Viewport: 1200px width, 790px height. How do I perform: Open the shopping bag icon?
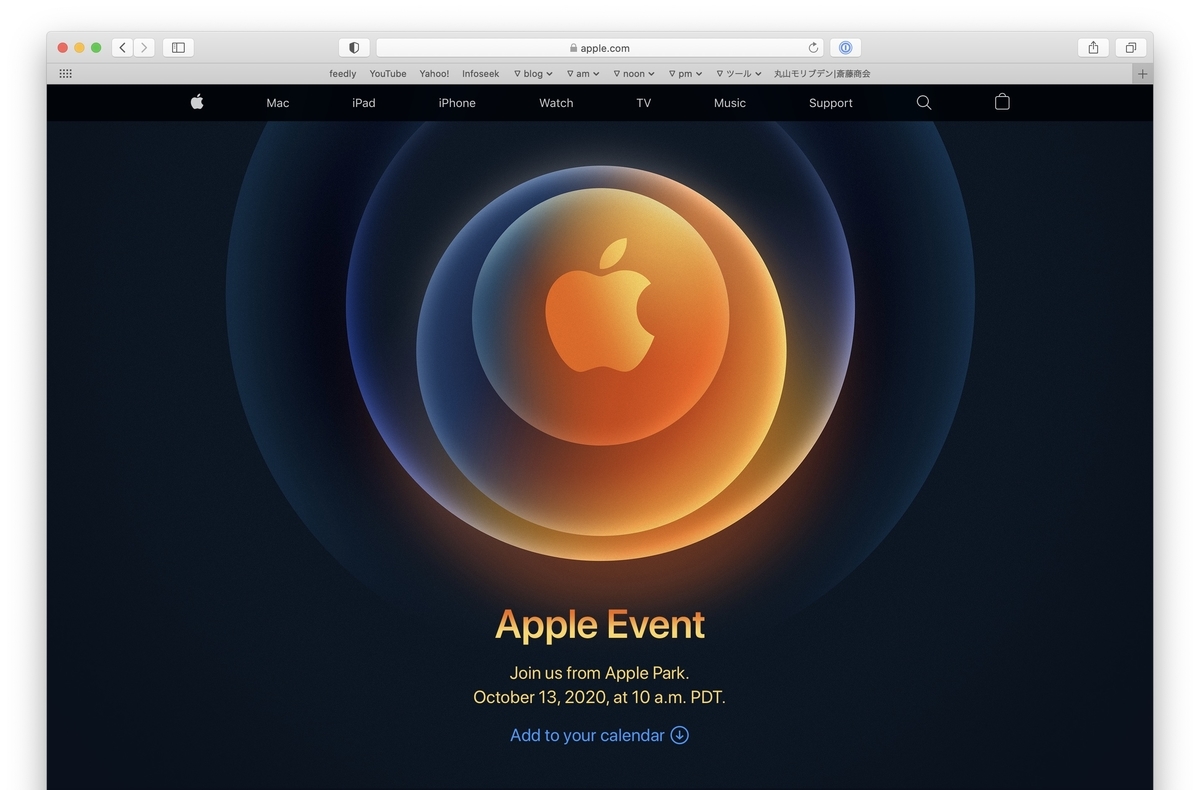pos(1002,102)
